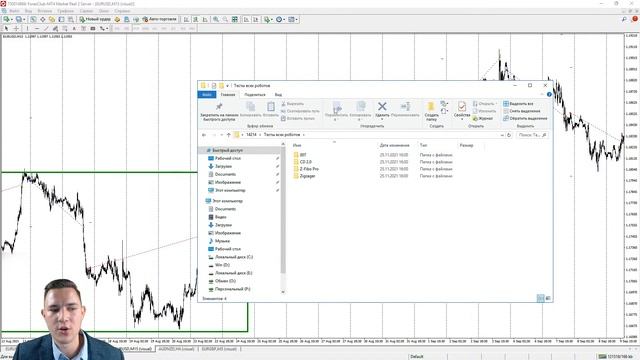The image size is (640, 360).
Task: Open the indicators list dropdown in toolbar
Action: 268,19
